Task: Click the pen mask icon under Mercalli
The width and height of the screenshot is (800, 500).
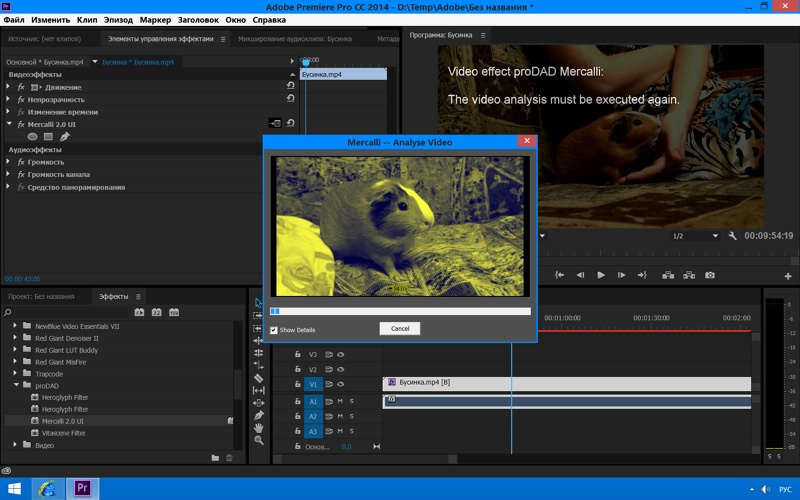Action: coord(65,137)
